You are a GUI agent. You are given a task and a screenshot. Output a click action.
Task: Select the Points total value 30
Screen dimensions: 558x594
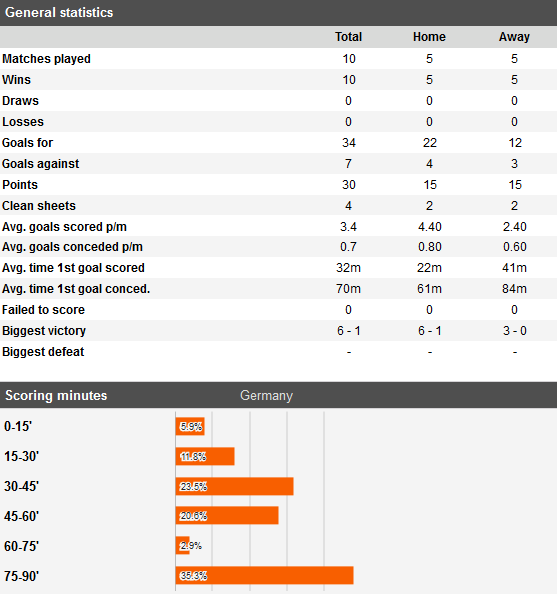tap(349, 185)
